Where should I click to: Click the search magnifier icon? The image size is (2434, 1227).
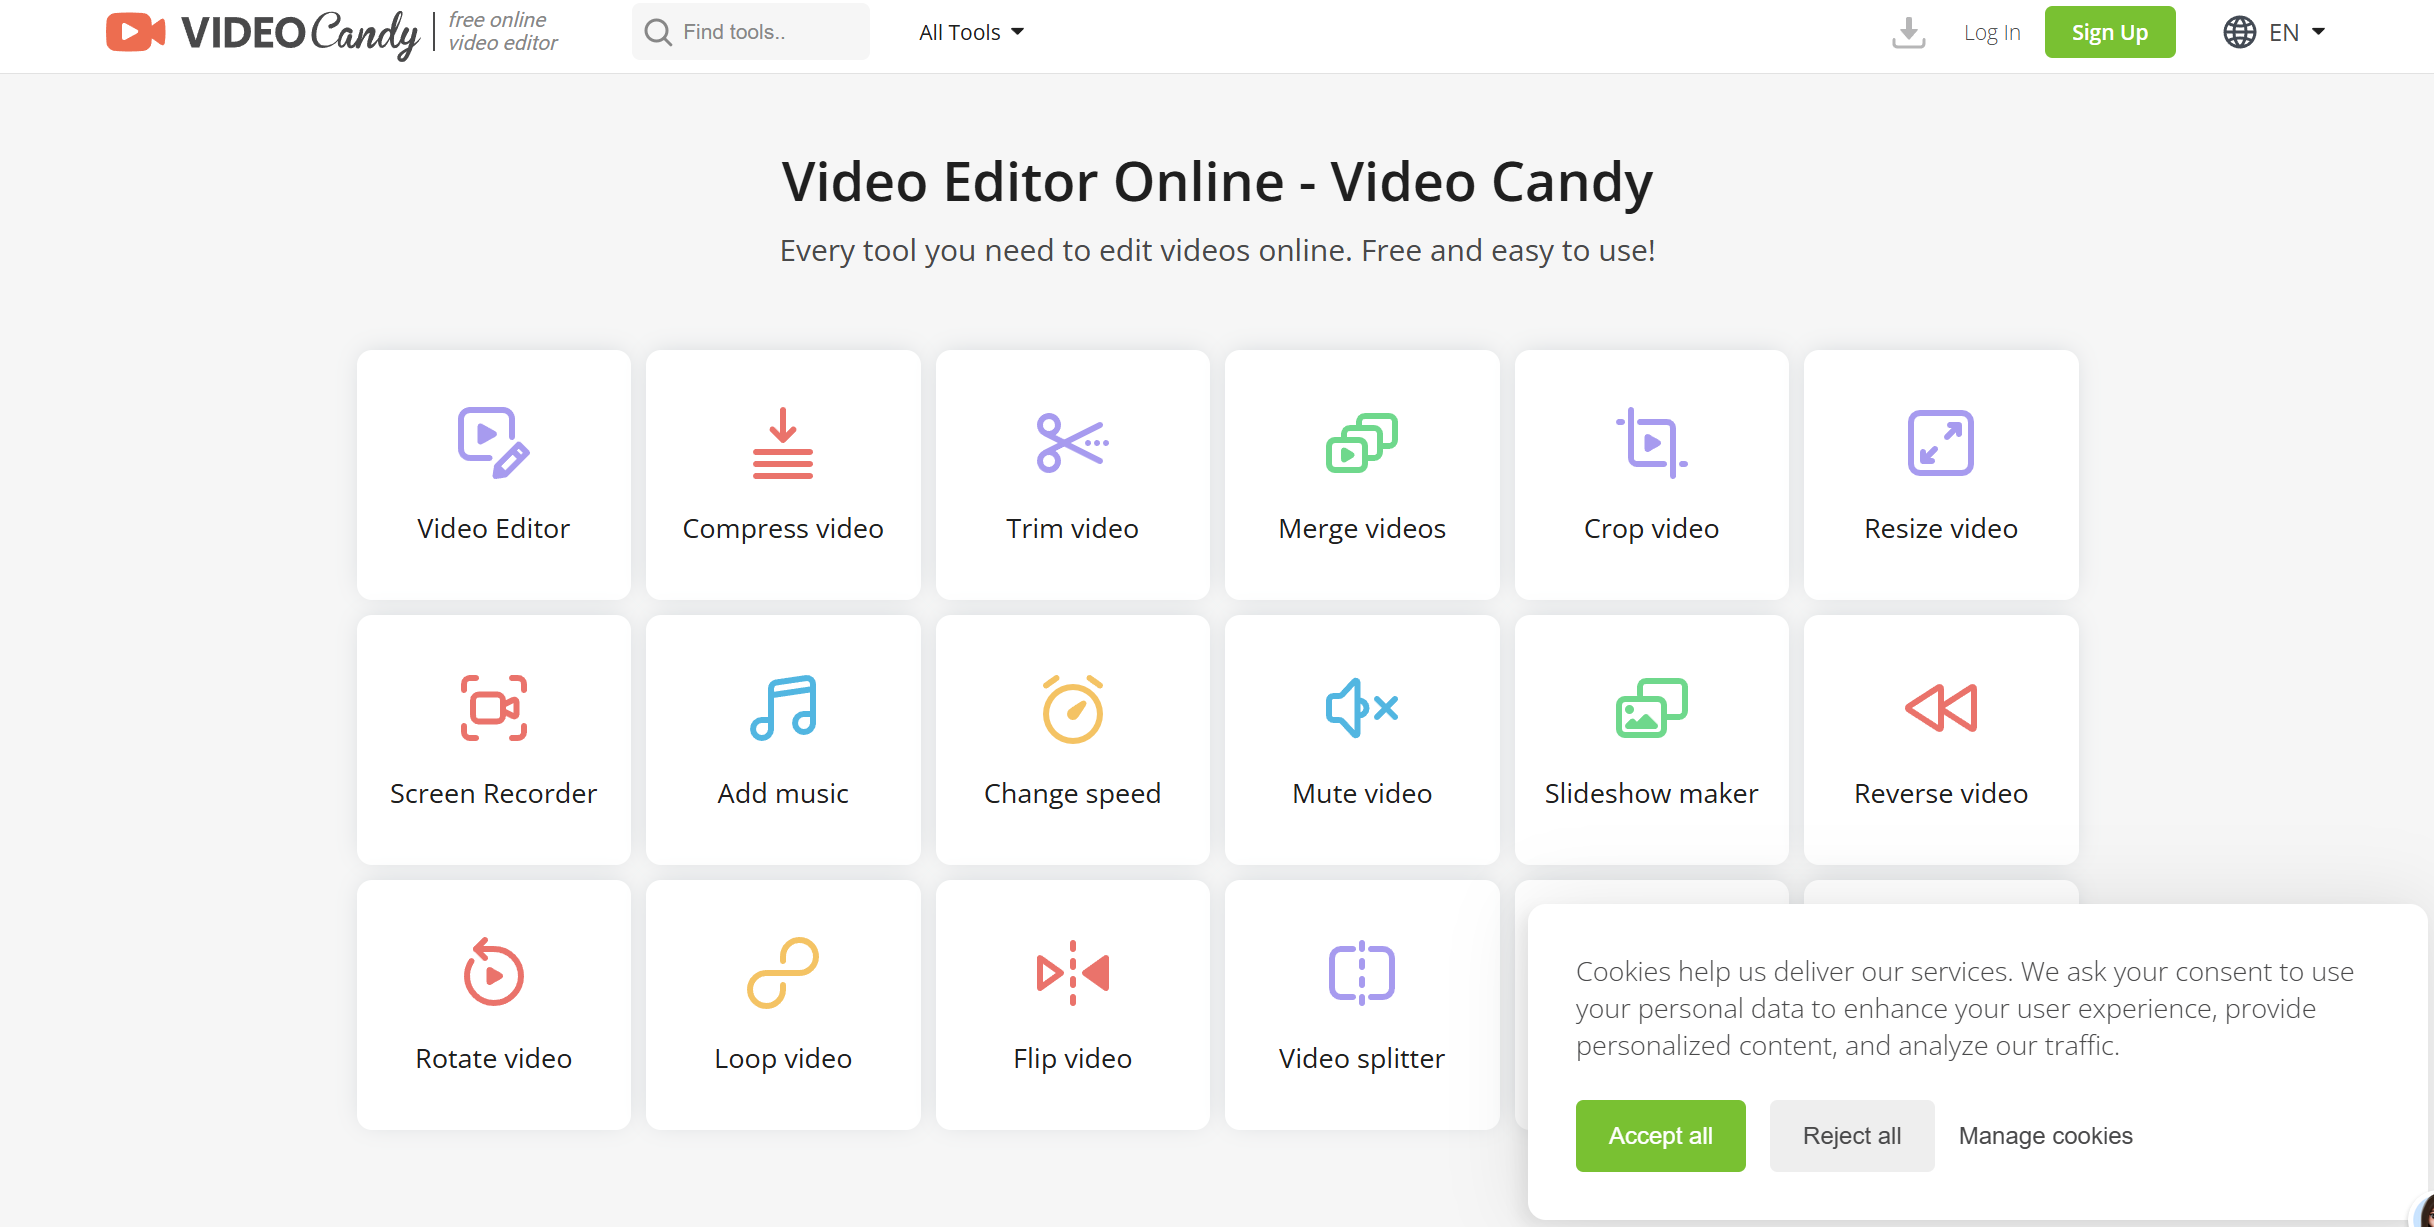point(658,32)
